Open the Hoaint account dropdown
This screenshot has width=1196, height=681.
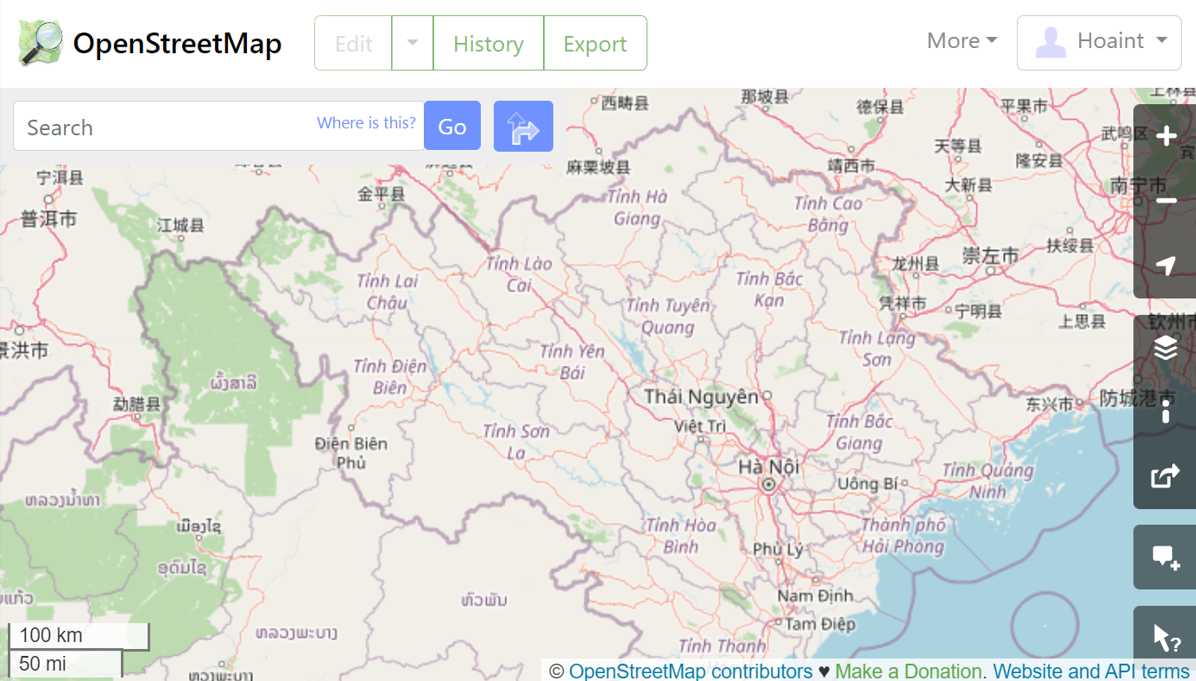[x=1099, y=43]
